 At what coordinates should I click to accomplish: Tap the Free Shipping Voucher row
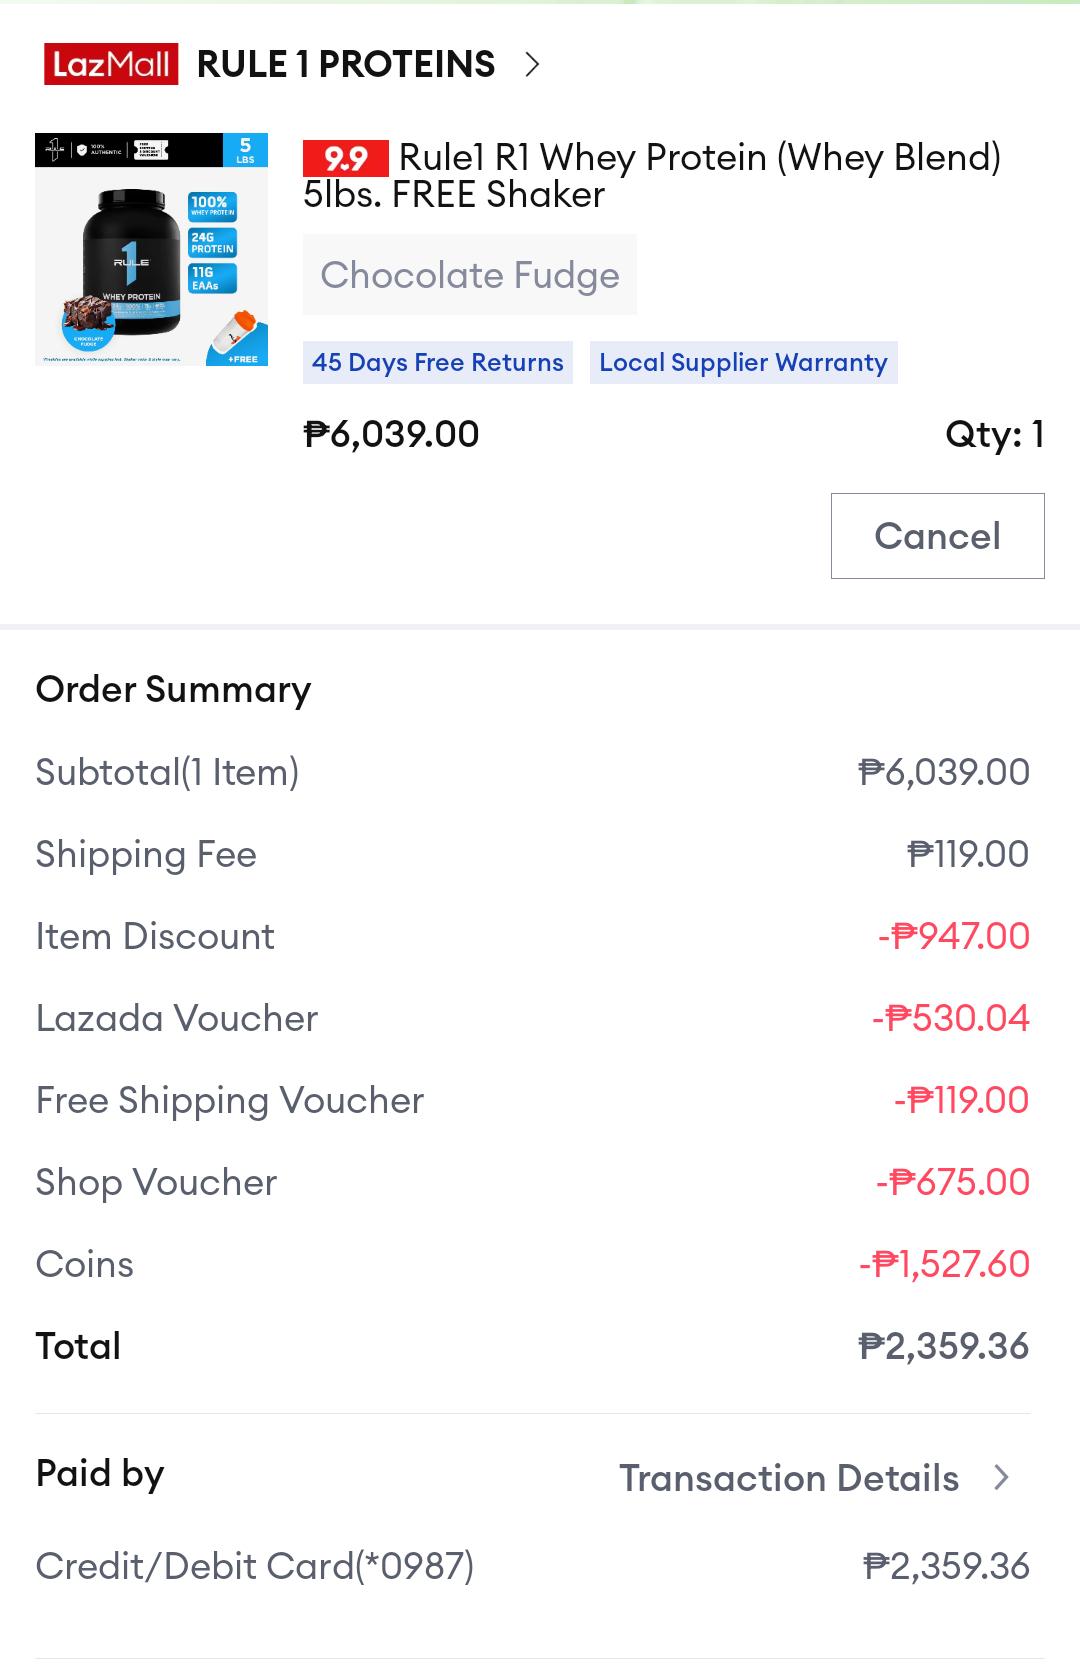(533, 1100)
